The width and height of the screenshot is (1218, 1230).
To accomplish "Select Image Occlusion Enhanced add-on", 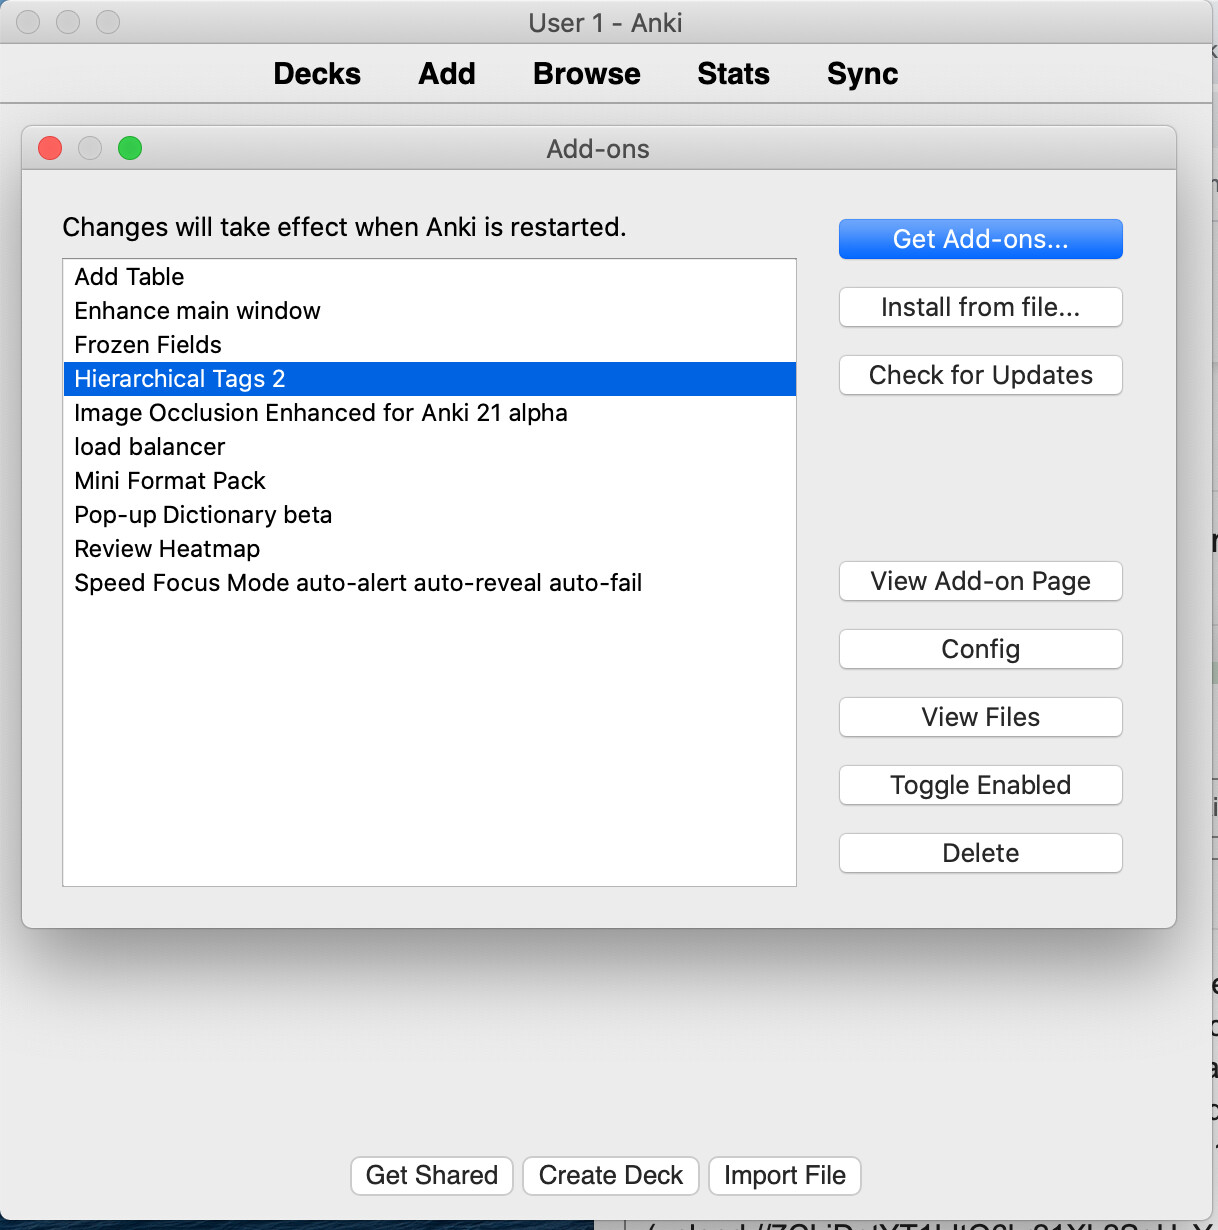I will click(x=429, y=413).
